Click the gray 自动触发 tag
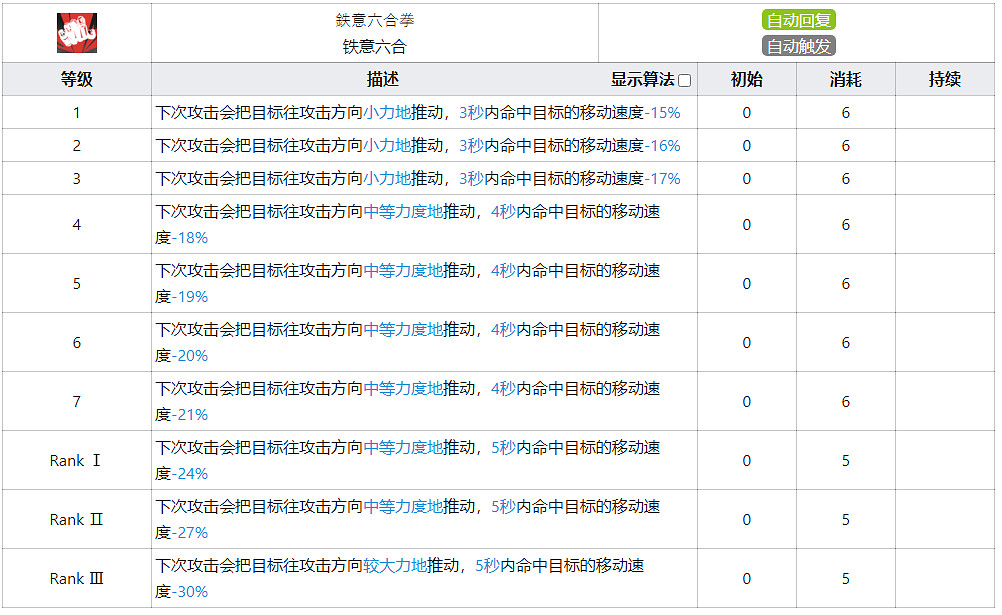 pyautogui.click(x=798, y=46)
